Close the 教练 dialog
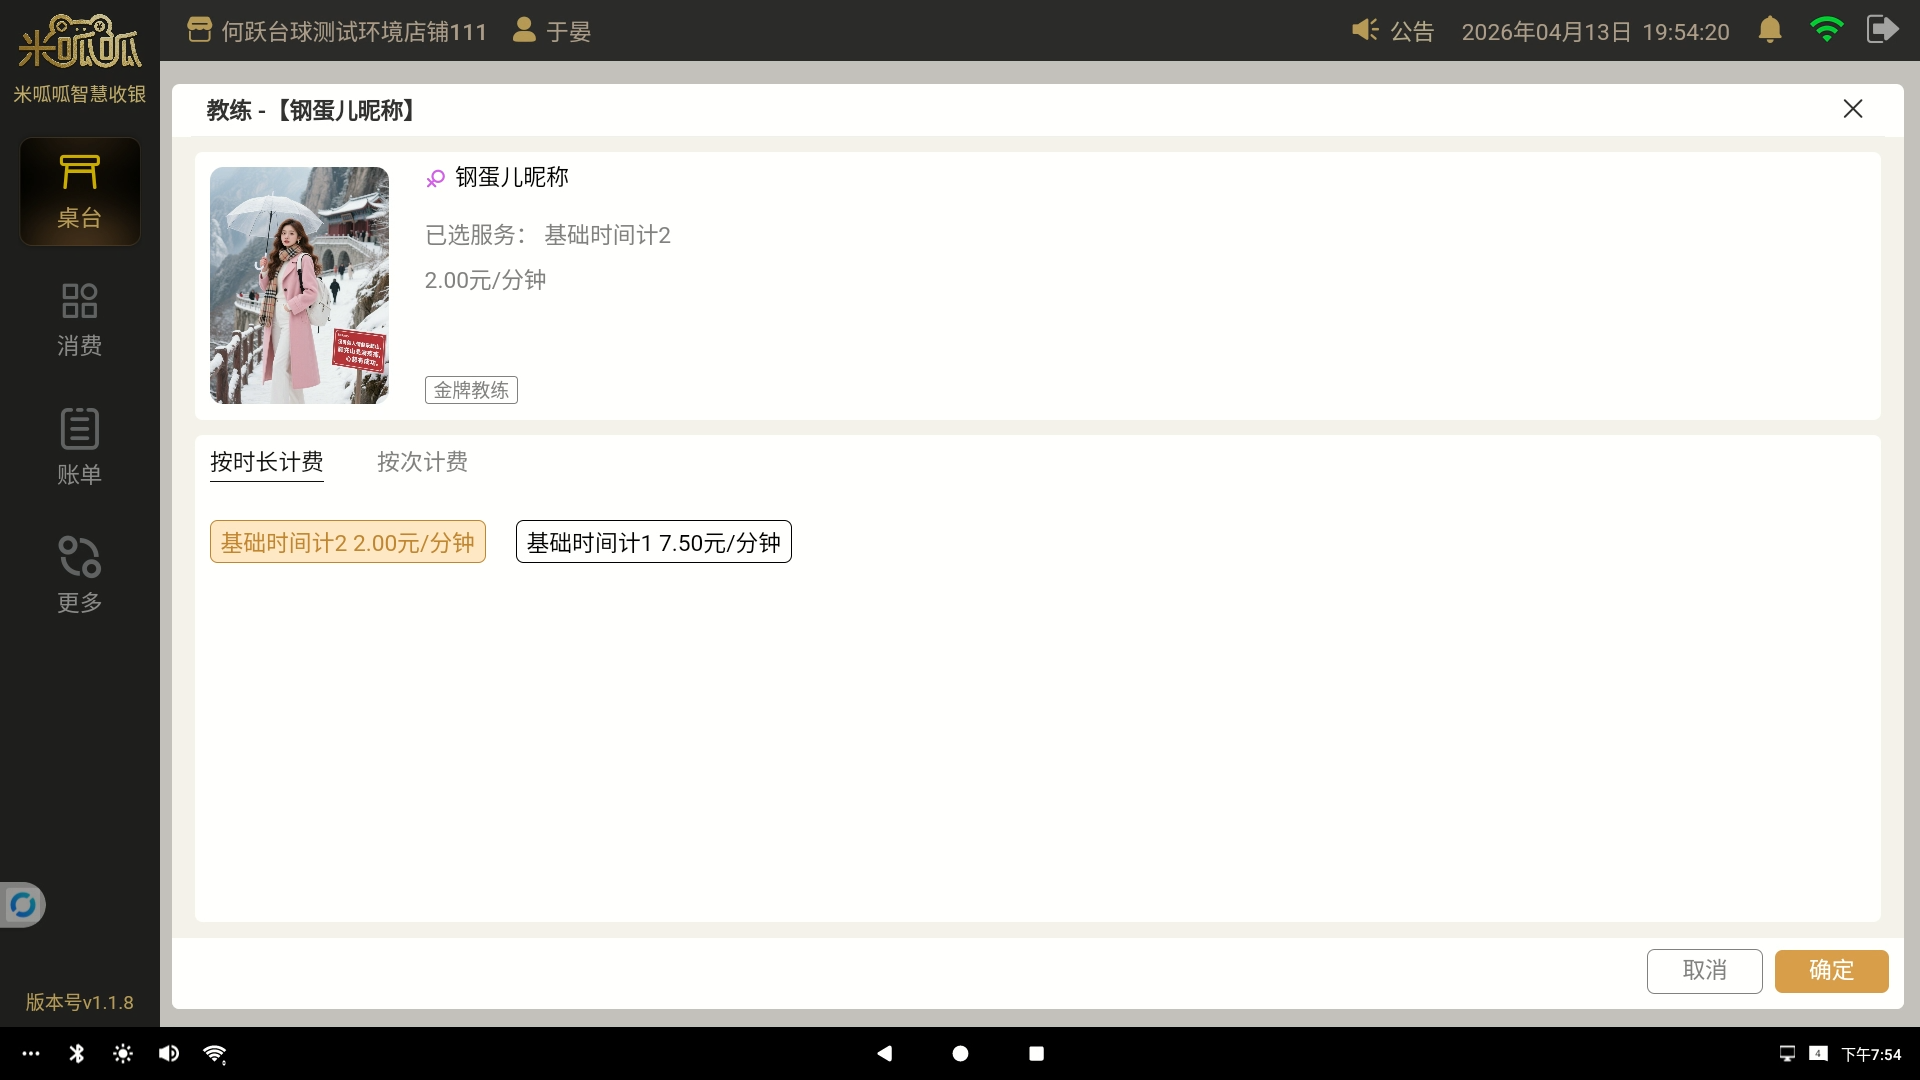Image resolution: width=1920 pixels, height=1080 pixels. 1852,109
